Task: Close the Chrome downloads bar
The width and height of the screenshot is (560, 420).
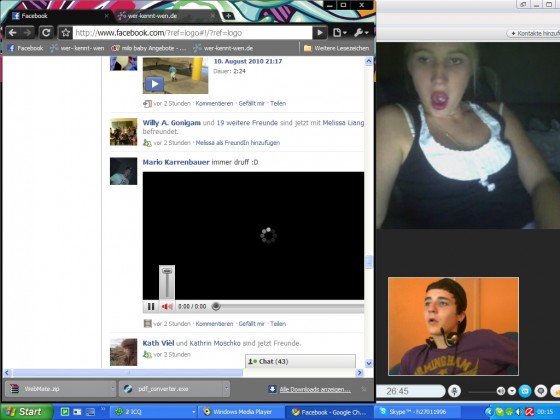Action: [x=364, y=389]
